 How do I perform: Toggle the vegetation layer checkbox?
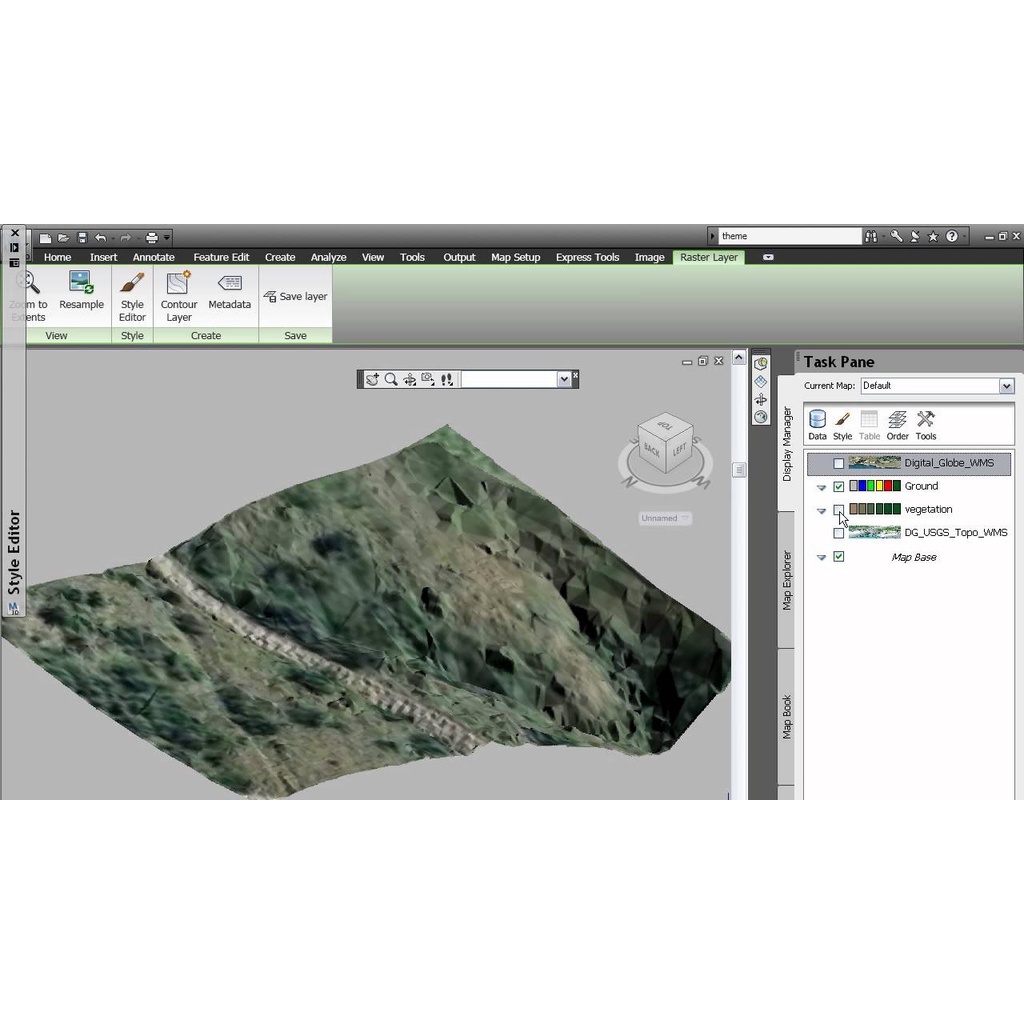point(839,509)
